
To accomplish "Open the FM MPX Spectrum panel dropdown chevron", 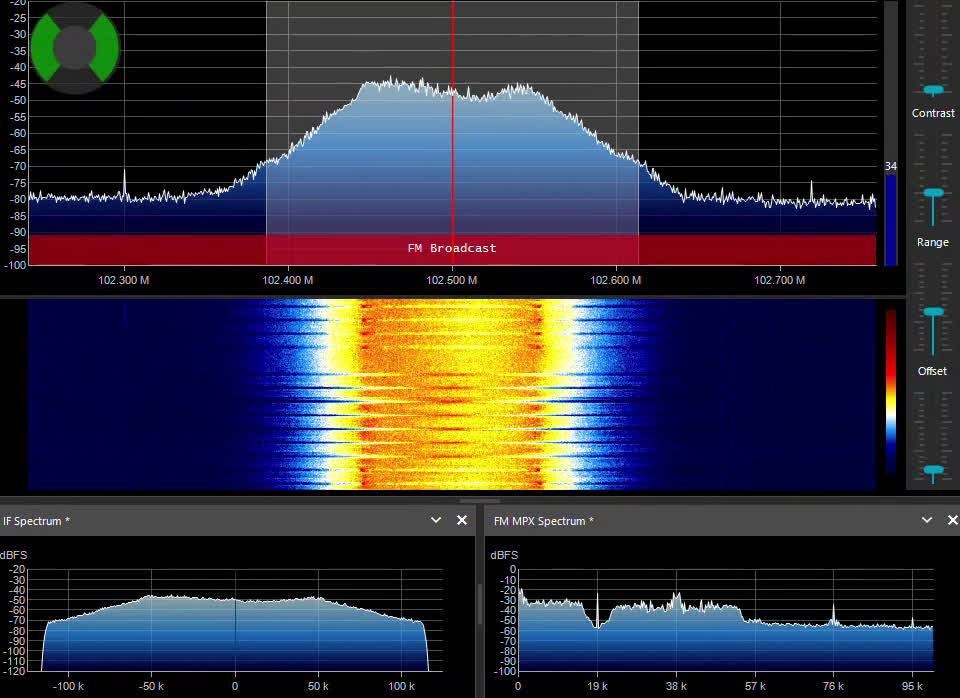I will click(926, 520).
